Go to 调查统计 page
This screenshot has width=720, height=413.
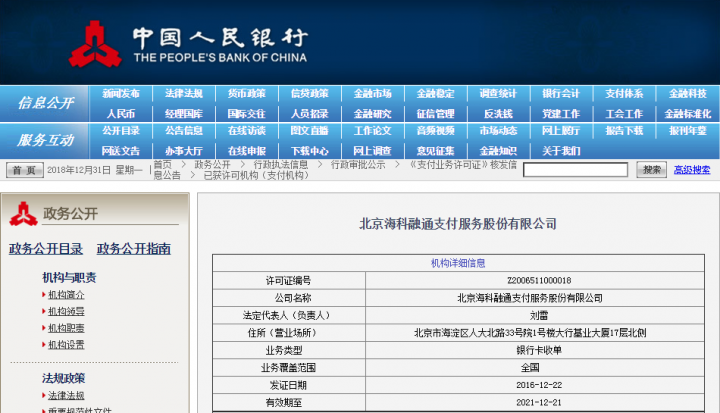498,94
